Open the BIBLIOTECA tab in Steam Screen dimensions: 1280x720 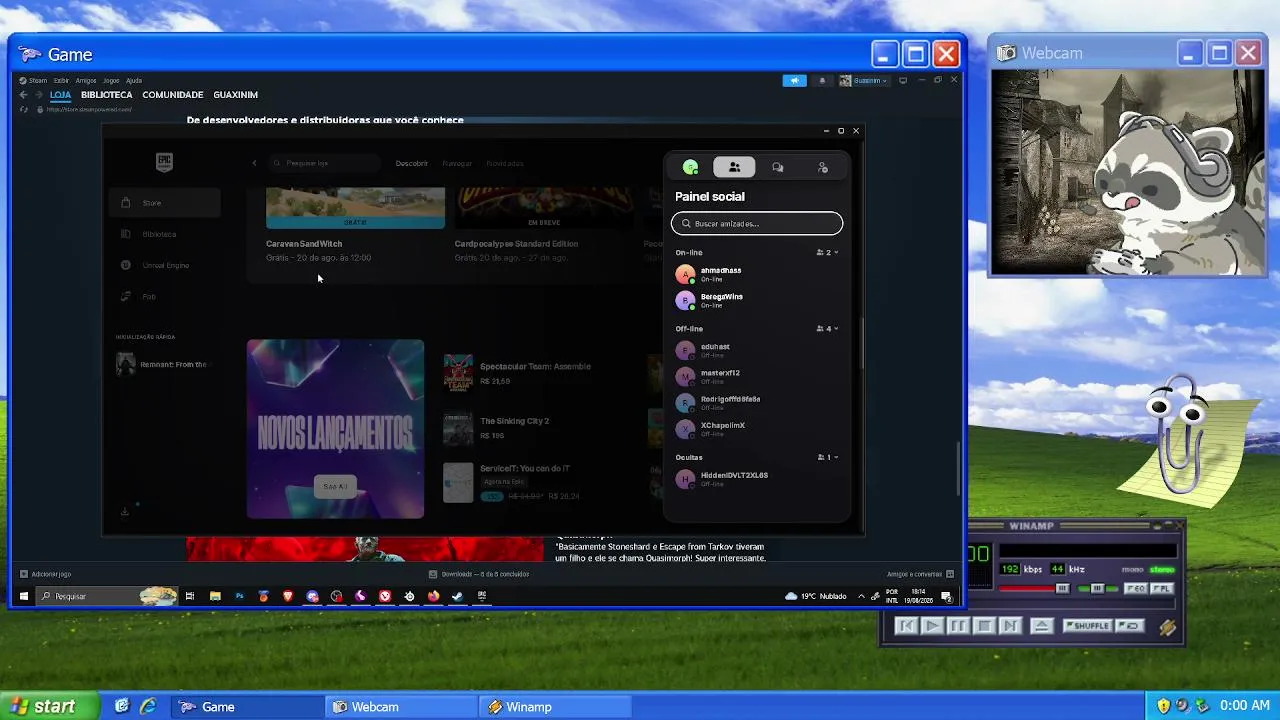pos(107,95)
